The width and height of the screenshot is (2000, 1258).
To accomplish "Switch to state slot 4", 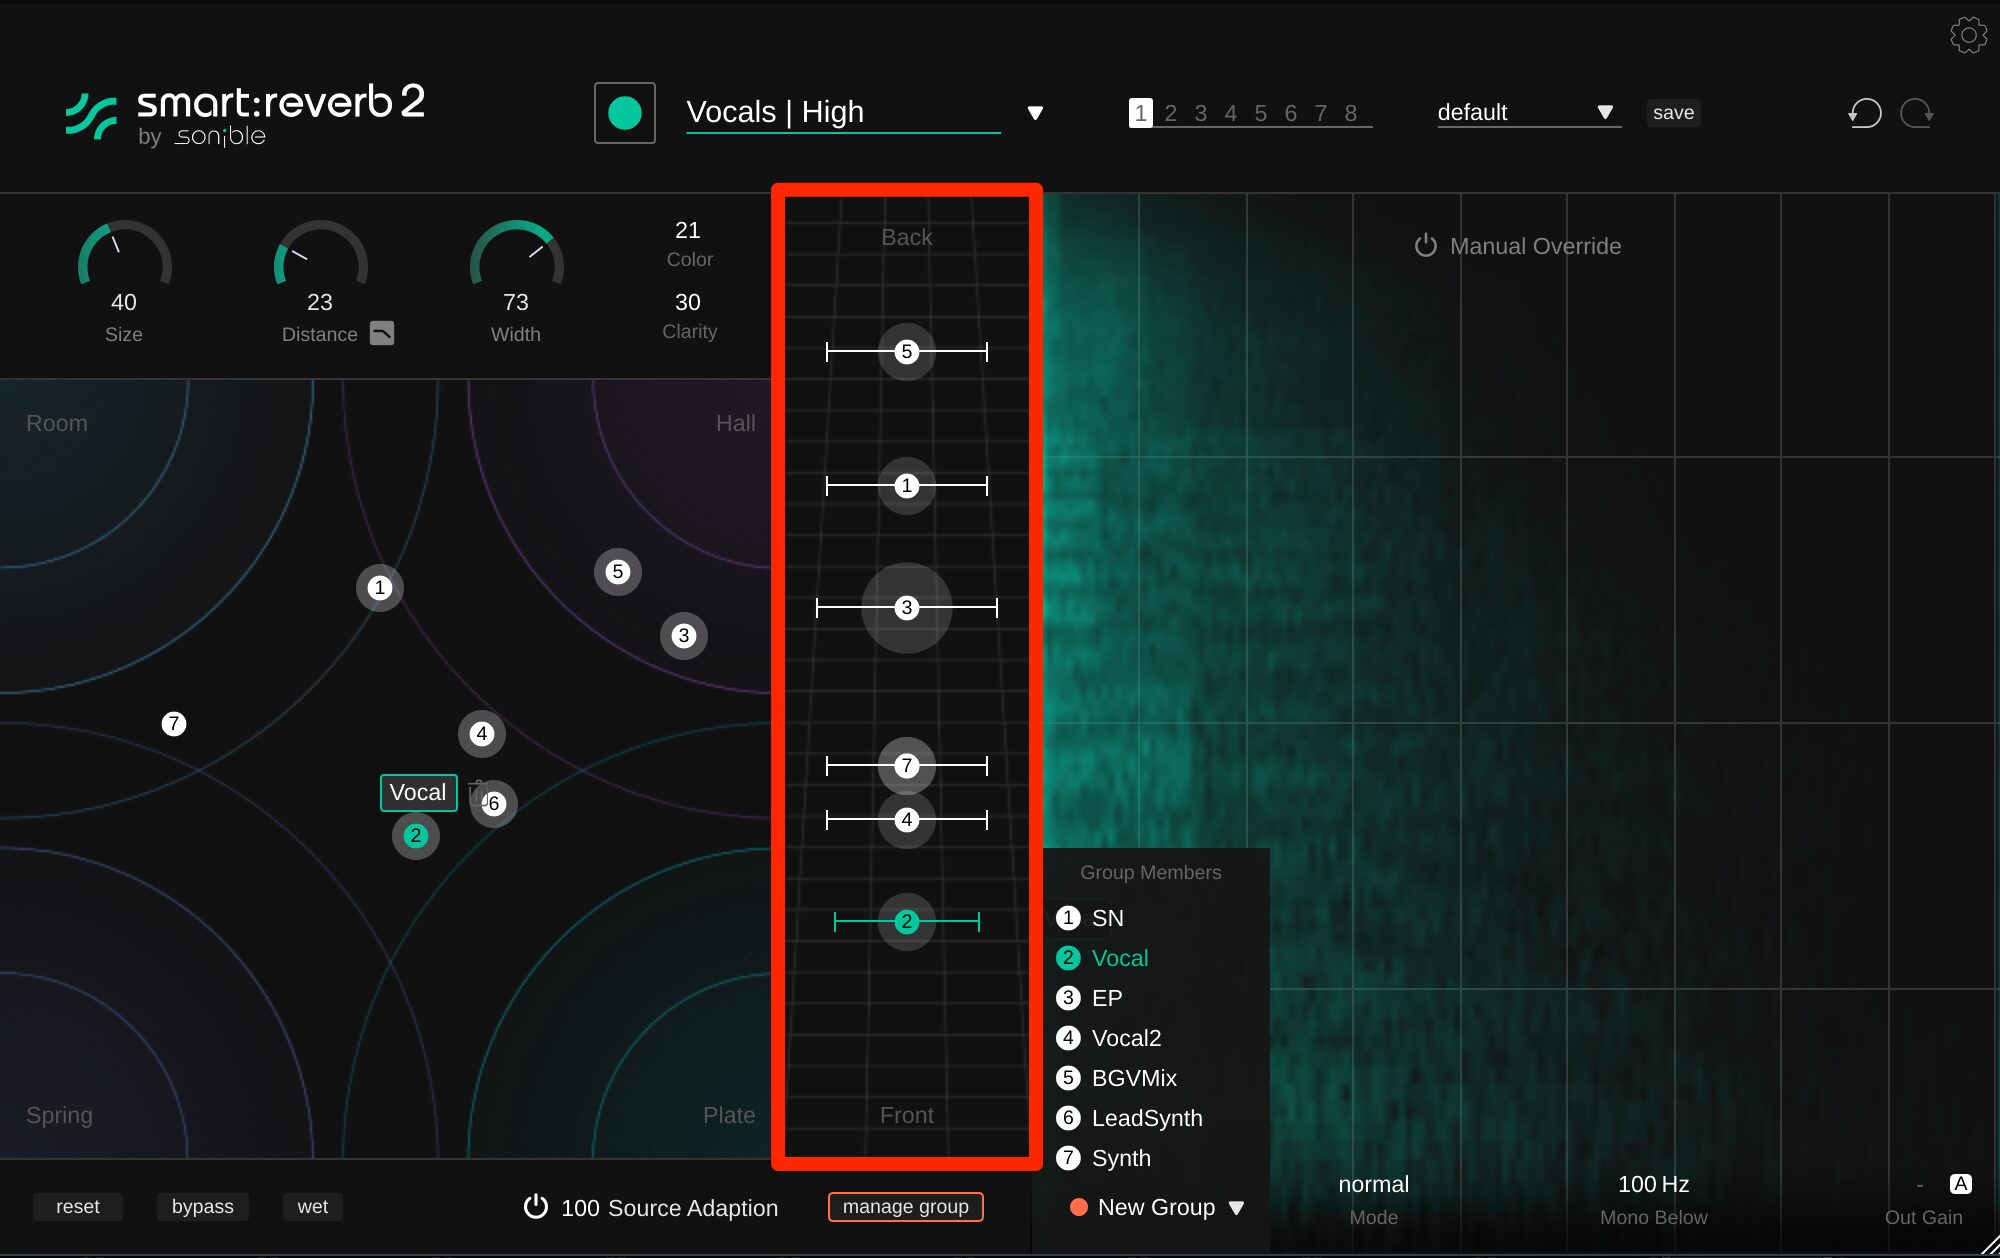I will [1231, 113].
